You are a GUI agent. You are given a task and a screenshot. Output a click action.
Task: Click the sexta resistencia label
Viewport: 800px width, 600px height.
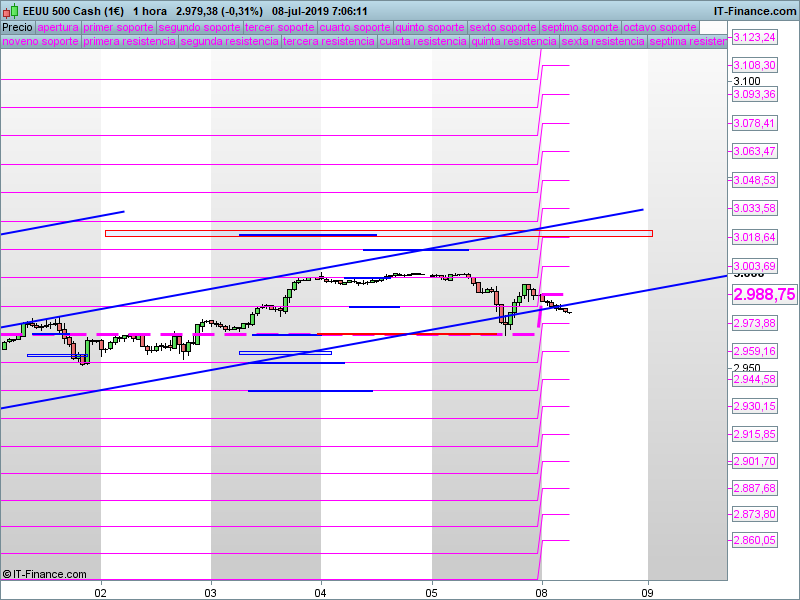pos(603,41)
